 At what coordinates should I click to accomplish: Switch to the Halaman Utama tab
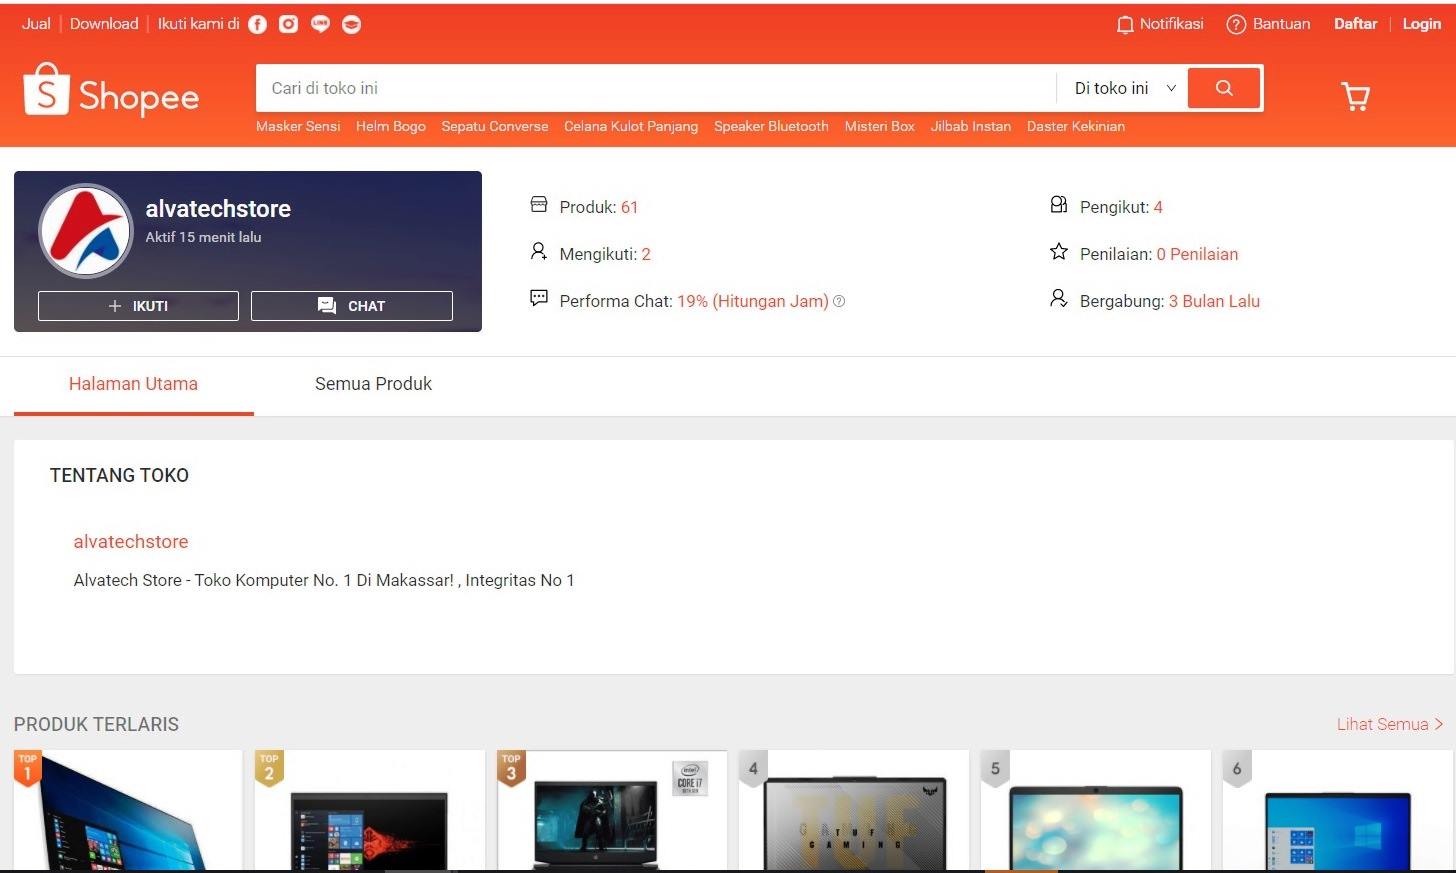click(133, 384)
